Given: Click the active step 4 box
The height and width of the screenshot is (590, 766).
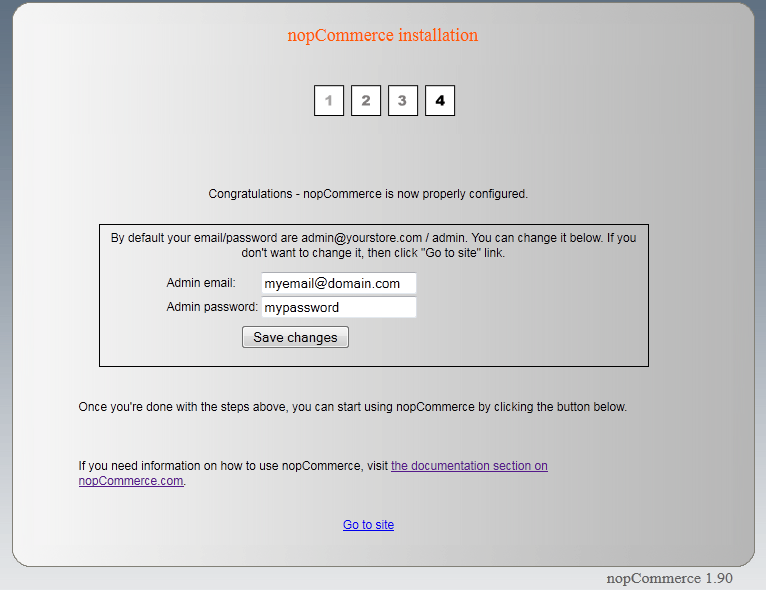Looking at the screenshot, I should tap(440, 101).
